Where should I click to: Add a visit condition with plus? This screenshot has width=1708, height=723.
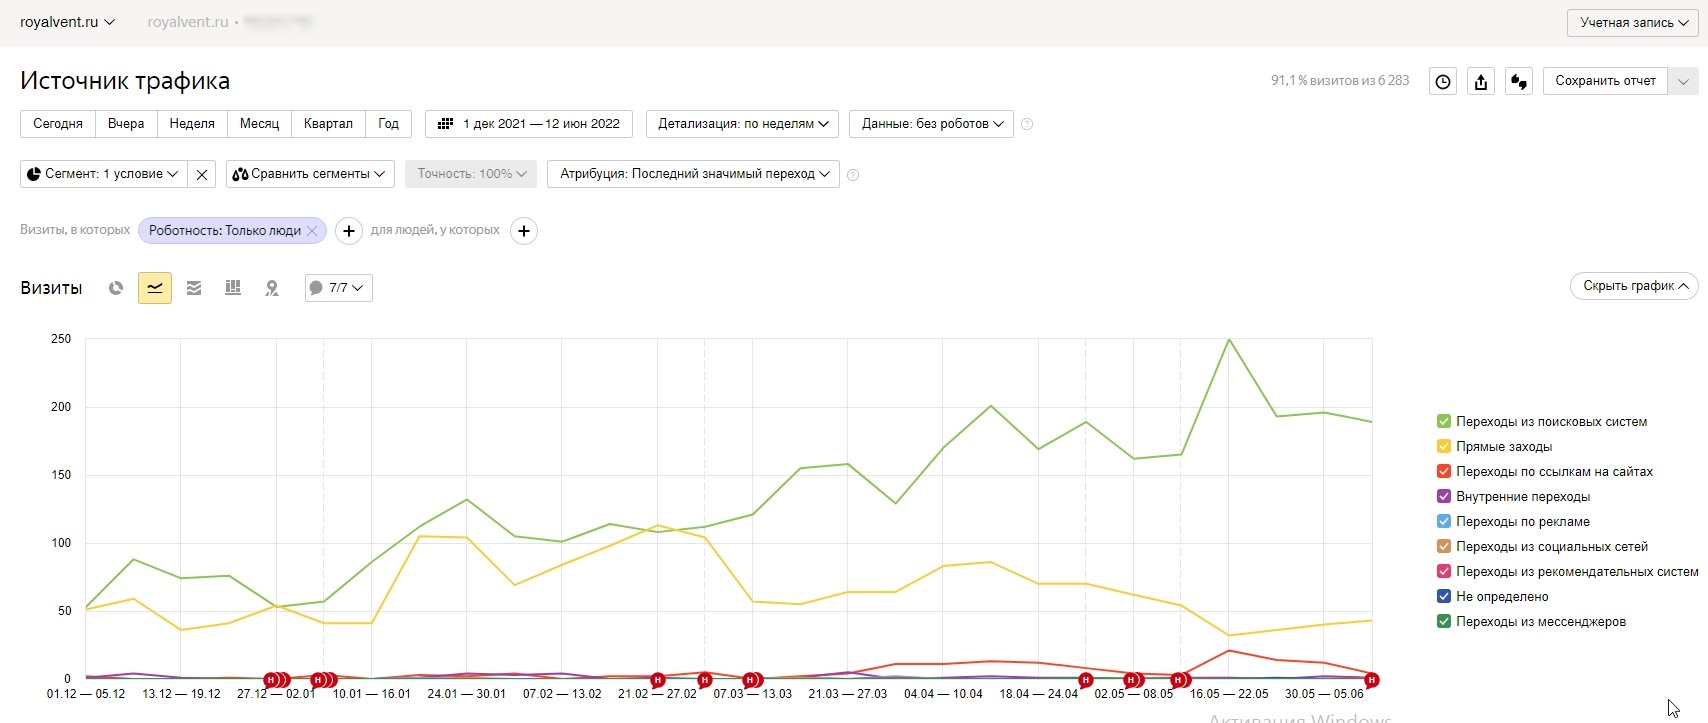tap(348, 231)
